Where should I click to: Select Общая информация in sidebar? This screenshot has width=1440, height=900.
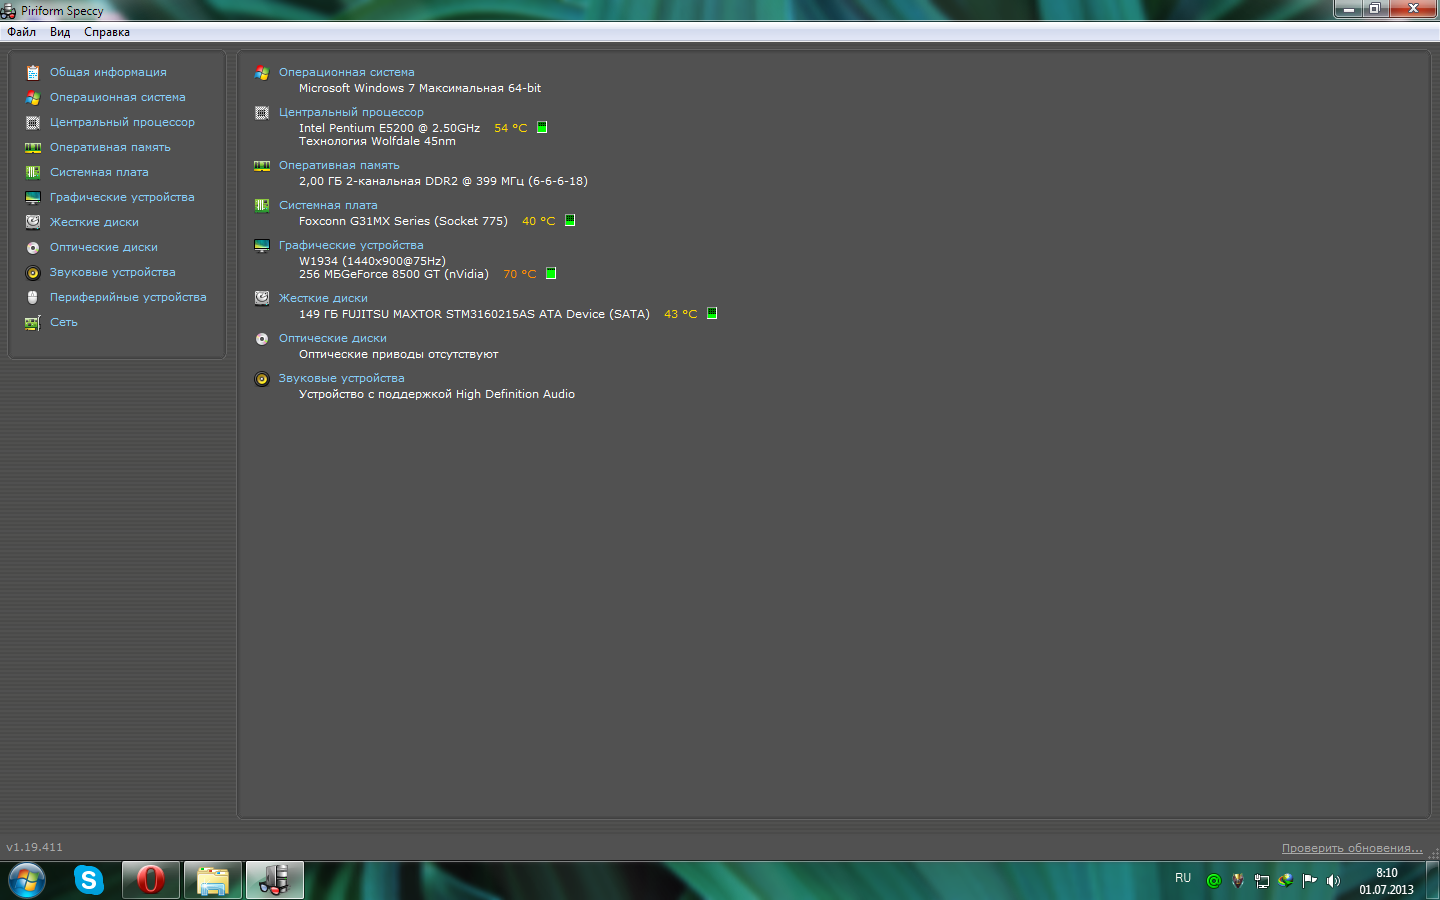click(108, 72)
